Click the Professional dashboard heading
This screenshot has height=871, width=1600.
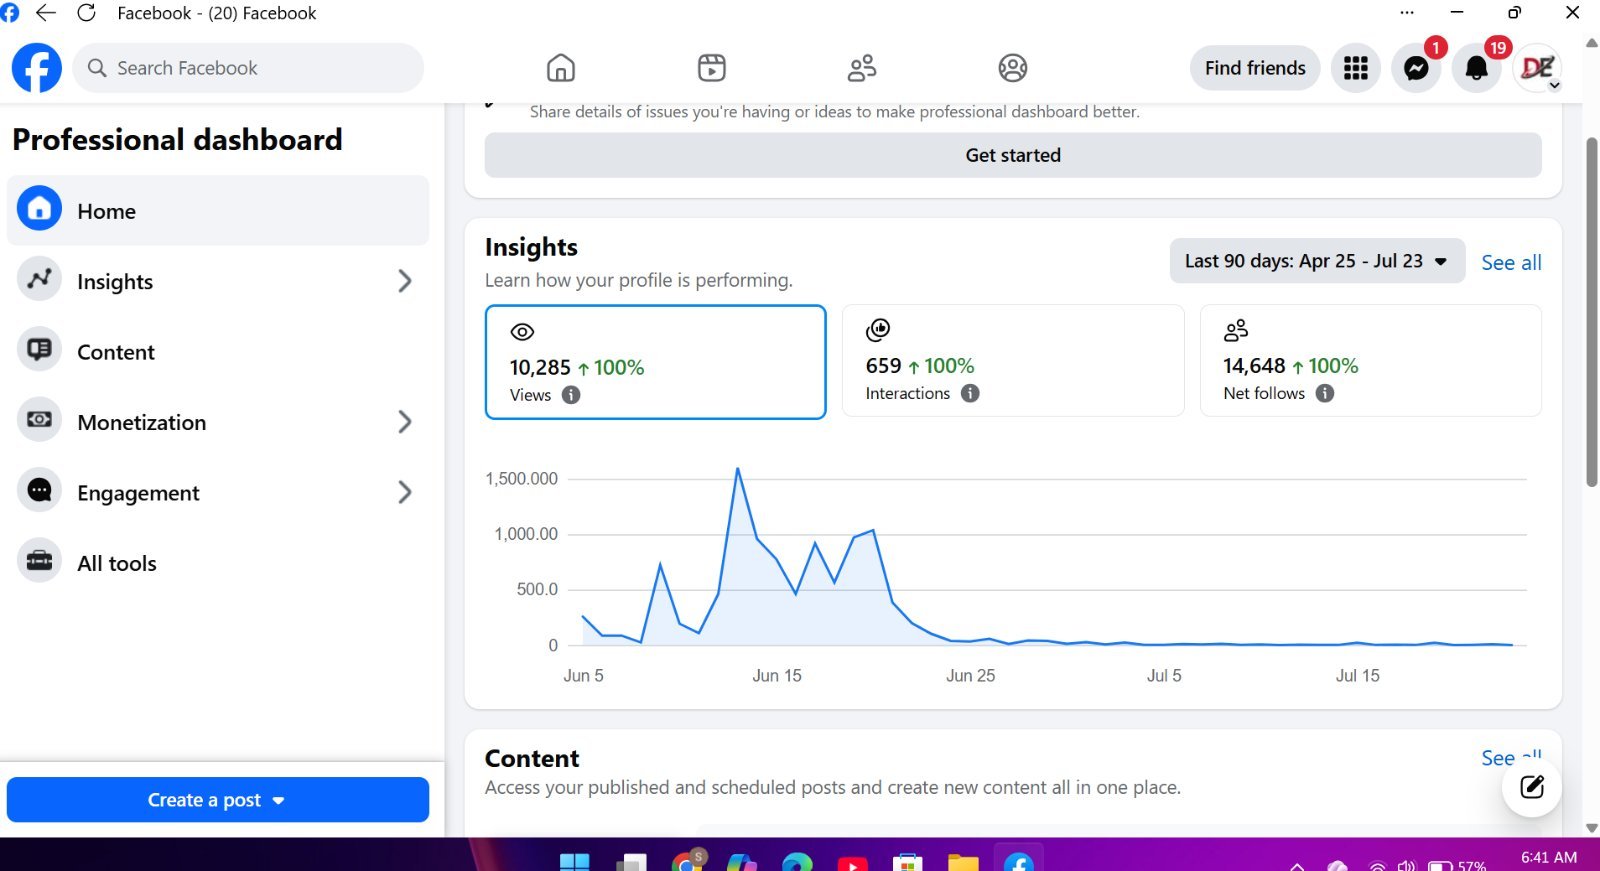point(177,139)
